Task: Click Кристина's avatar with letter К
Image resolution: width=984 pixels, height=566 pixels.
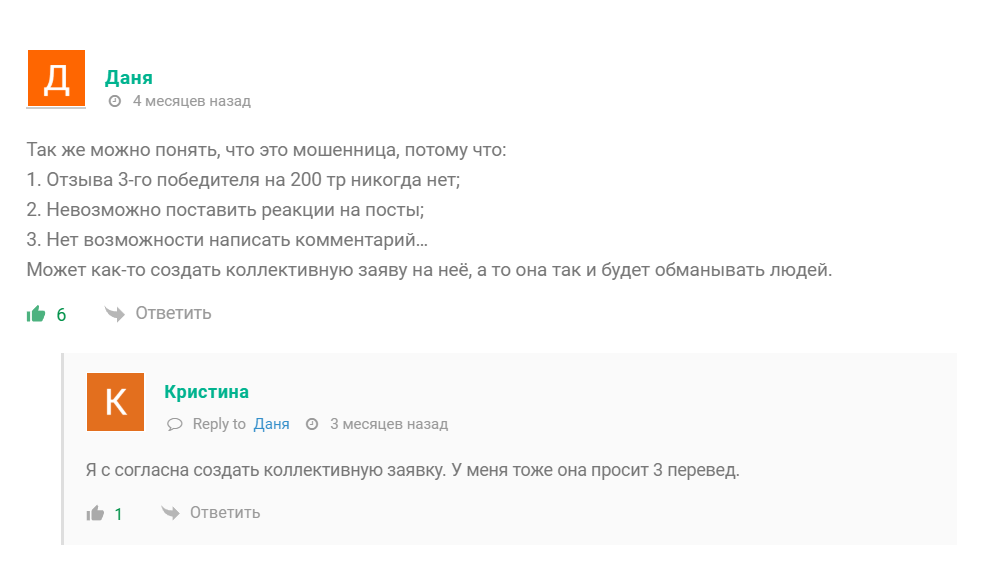Action: (x=115, y=402)
